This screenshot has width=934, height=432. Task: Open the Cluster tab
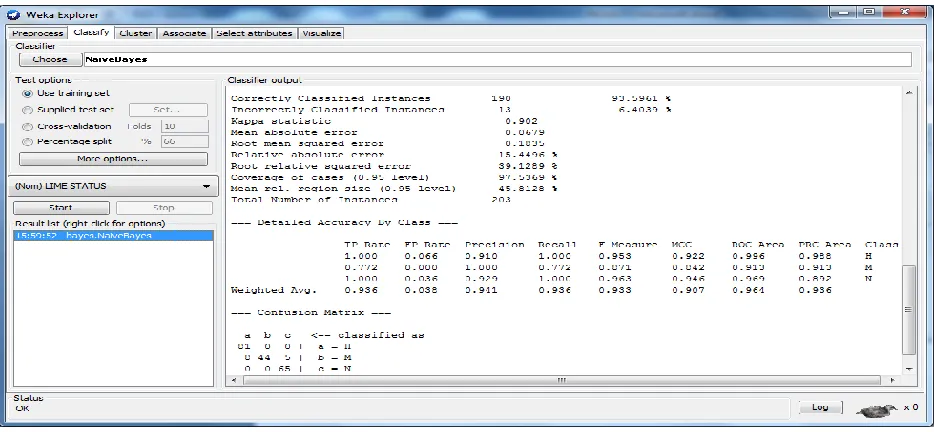pos(136,34)
